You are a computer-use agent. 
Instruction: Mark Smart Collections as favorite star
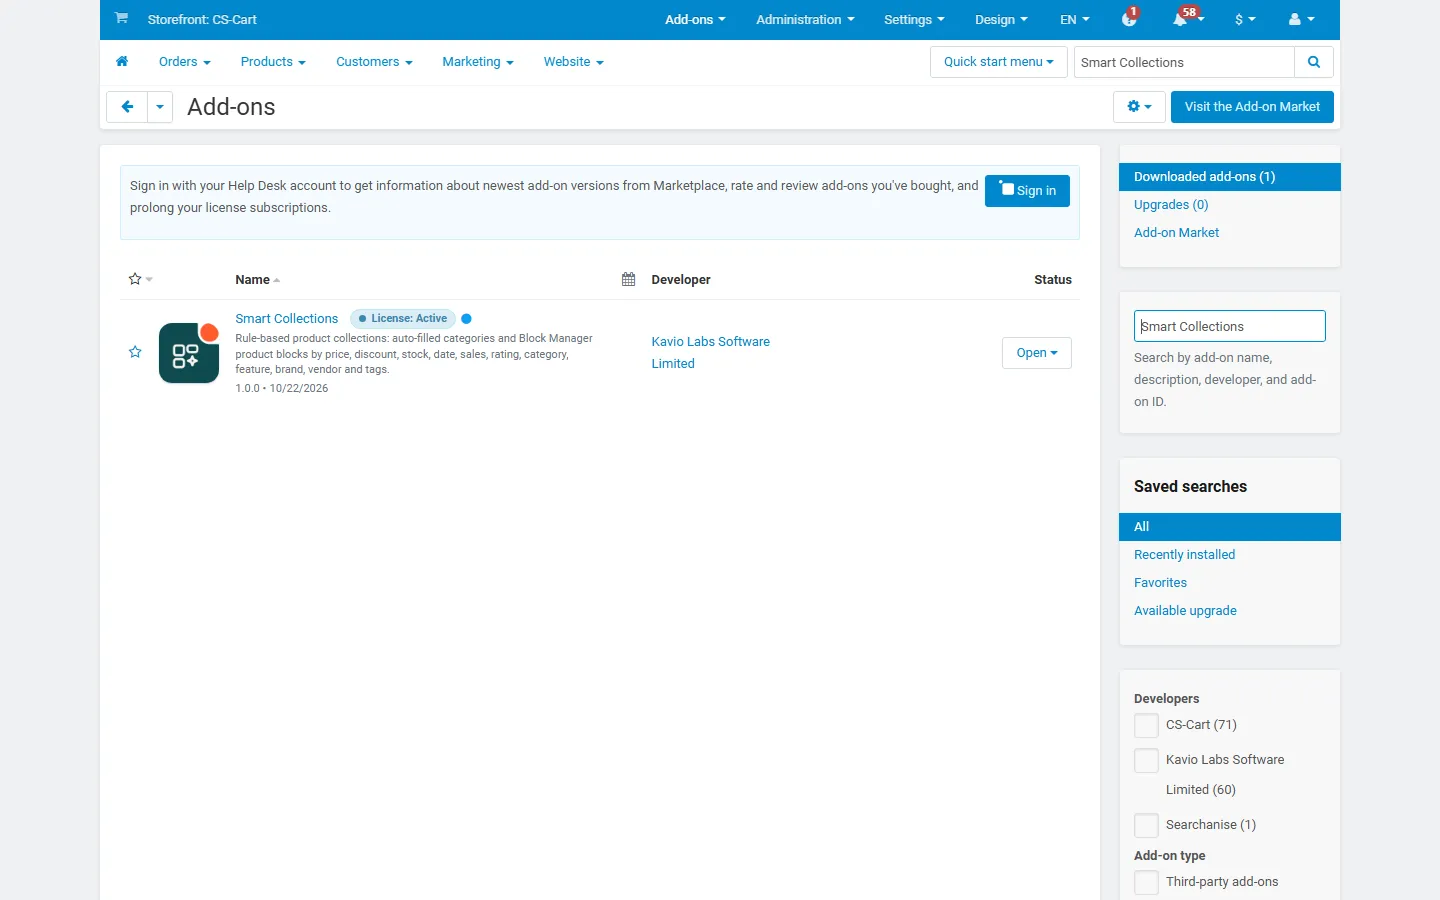(x=135, y=352)
